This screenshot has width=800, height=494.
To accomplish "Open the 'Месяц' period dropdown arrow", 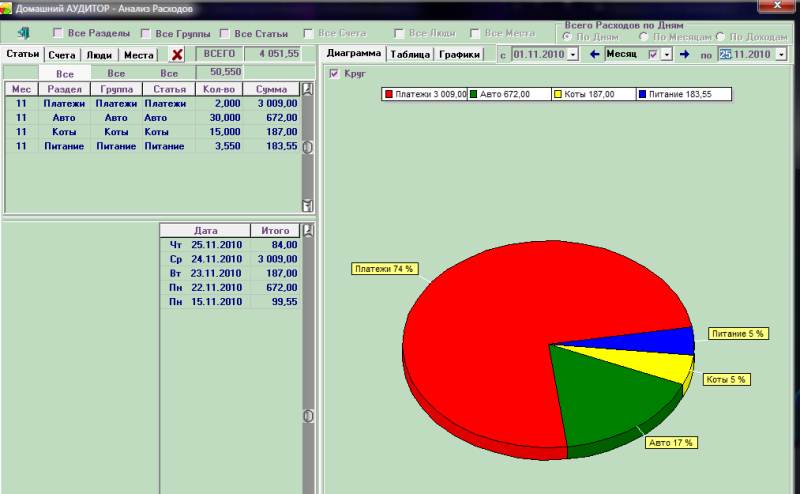I will (667, 54).
